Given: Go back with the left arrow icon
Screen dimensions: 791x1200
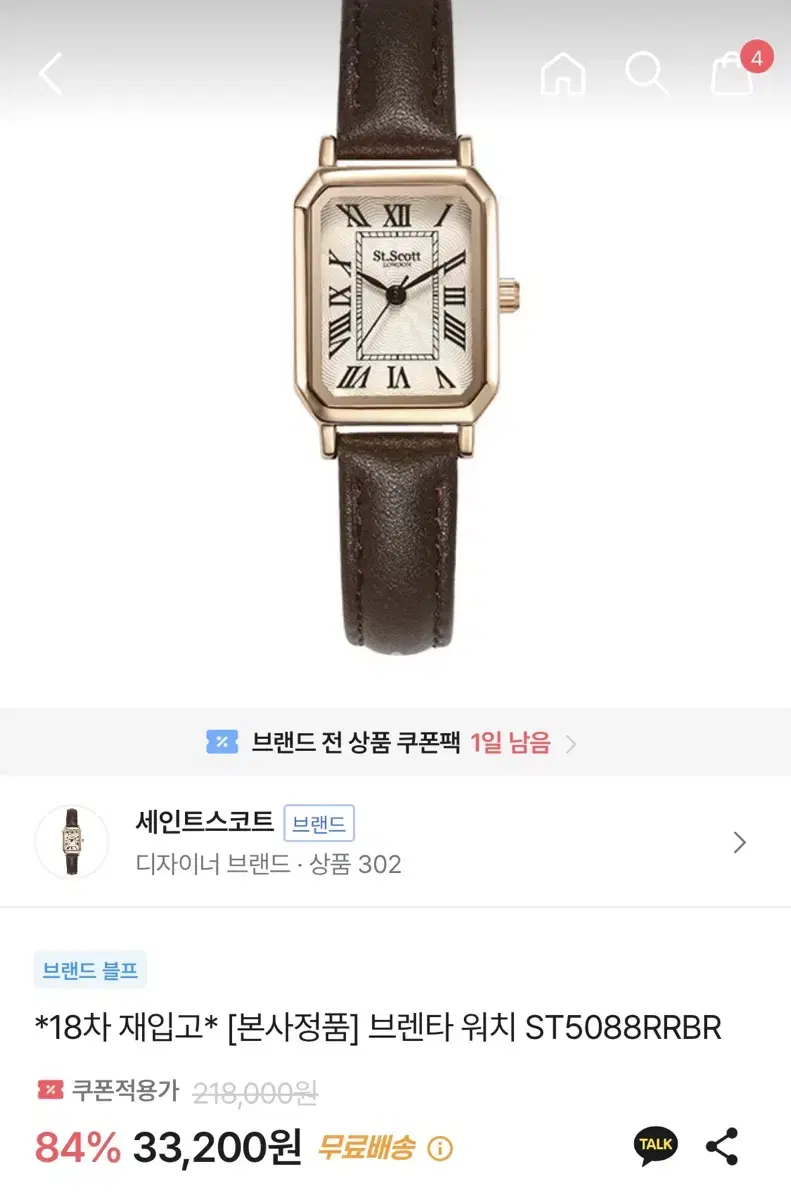Looking at the screenshot, I should 51,74.
